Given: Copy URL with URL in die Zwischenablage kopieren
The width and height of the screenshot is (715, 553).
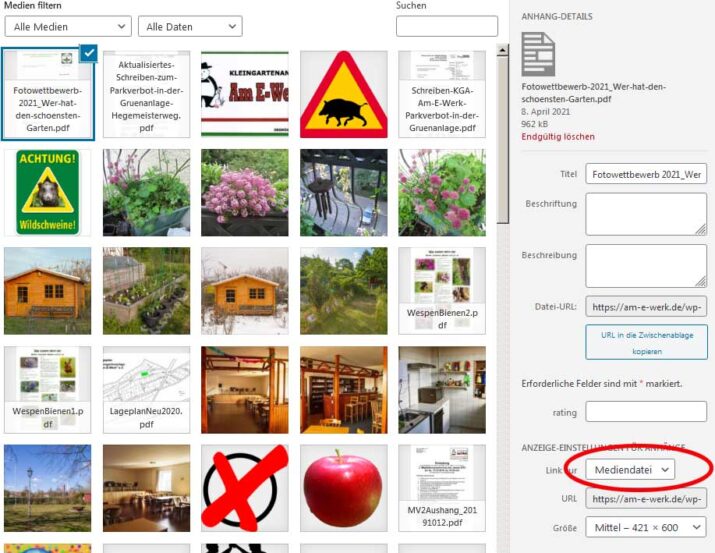Looking at the screenshot, I should click(646, 342).
